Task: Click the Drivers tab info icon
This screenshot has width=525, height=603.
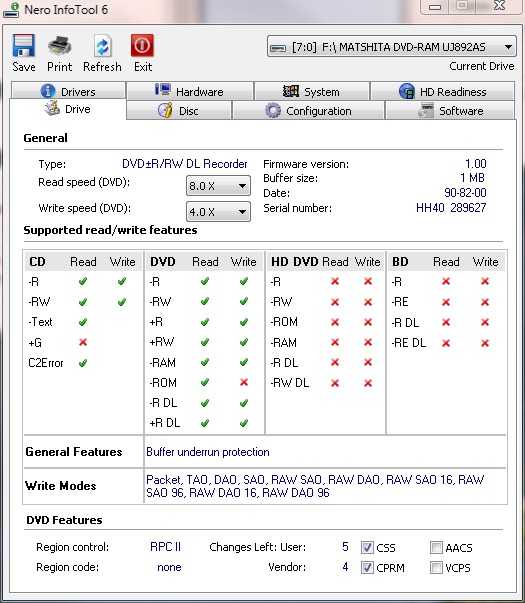Action: click(x=48, y=91)
